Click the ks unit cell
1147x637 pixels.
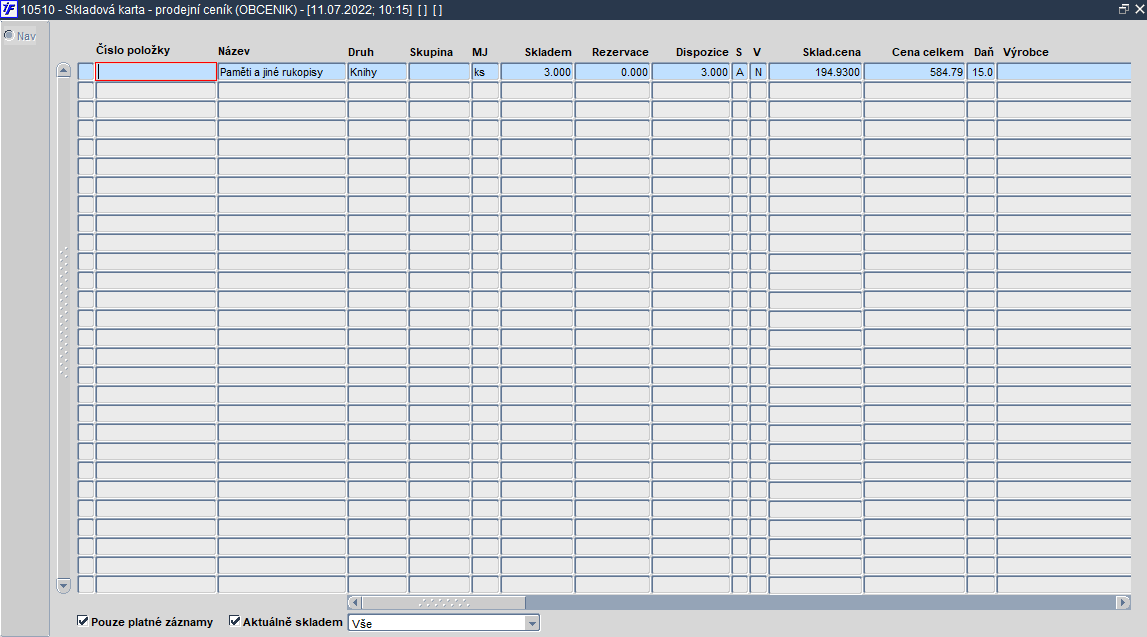[x=485, y=72]
